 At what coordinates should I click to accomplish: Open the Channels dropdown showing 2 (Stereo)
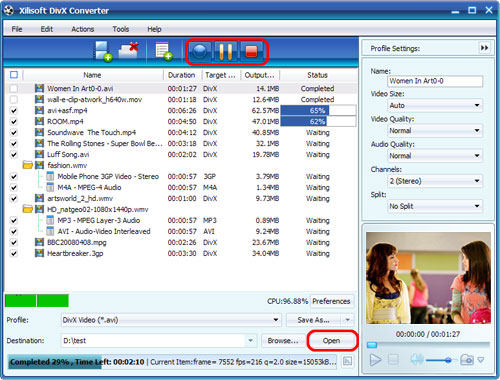coord(435,181)
